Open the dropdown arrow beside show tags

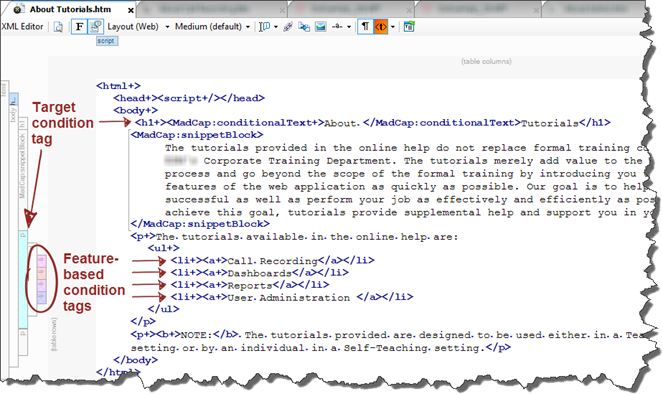click(393, 27)
